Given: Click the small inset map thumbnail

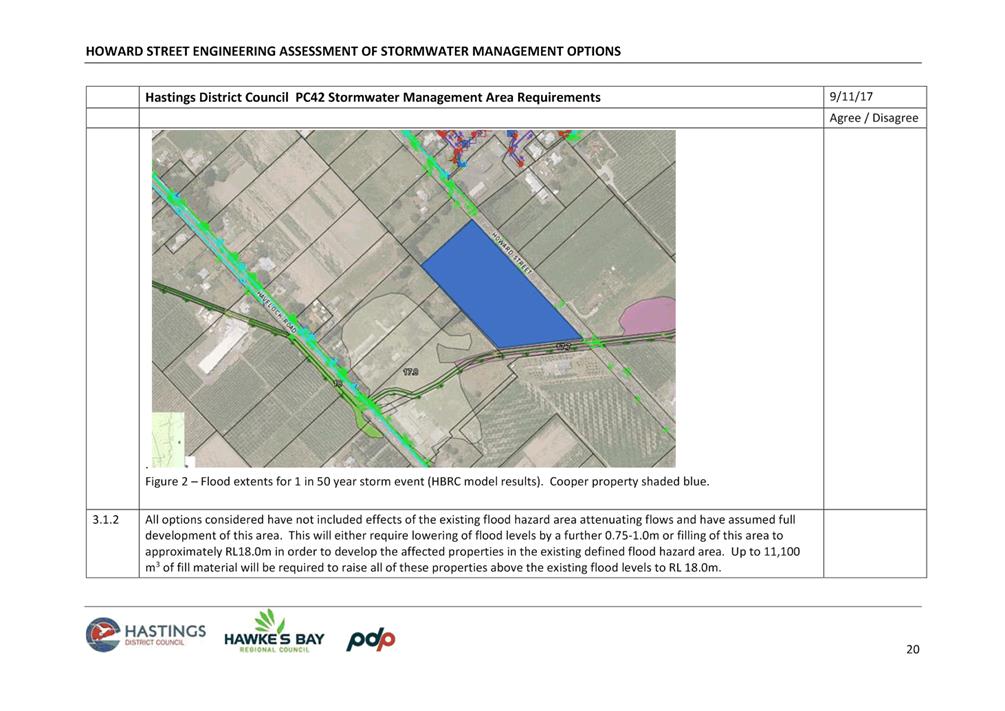Looking at the screenshot, I should click(x=169, y=440).
